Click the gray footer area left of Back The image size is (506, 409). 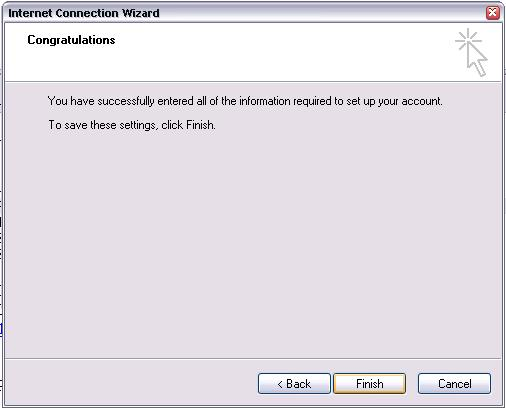[132, 384]
